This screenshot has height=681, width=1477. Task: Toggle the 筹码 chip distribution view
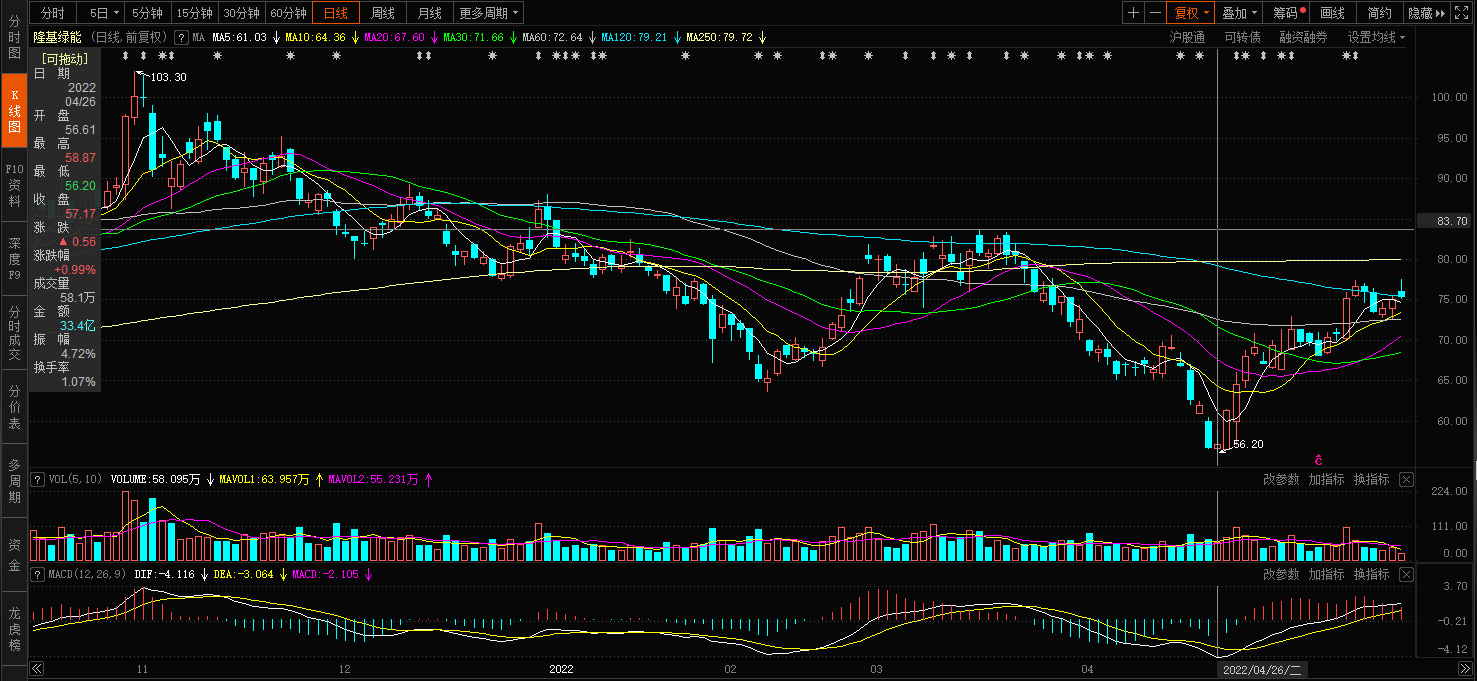point(1288,13)
